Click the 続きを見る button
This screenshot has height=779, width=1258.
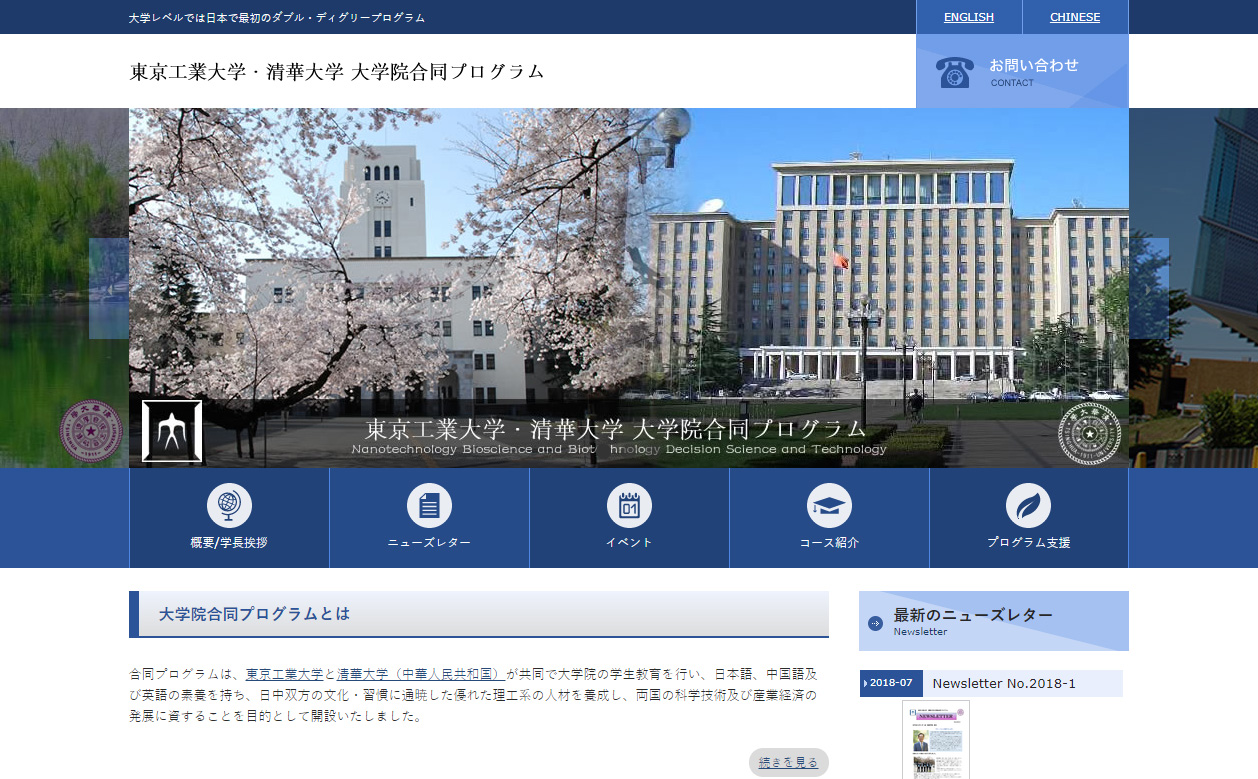pos(789,762)
